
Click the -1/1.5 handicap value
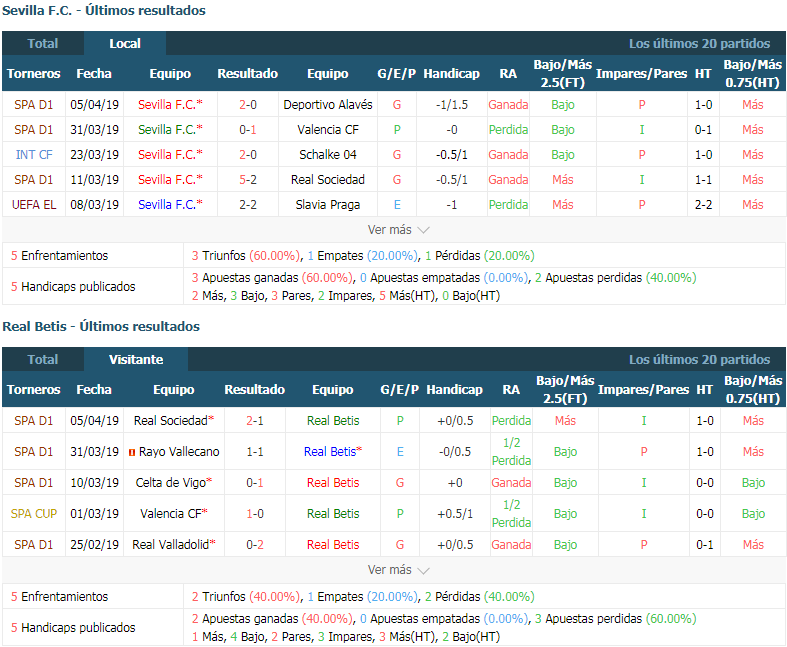452,104
